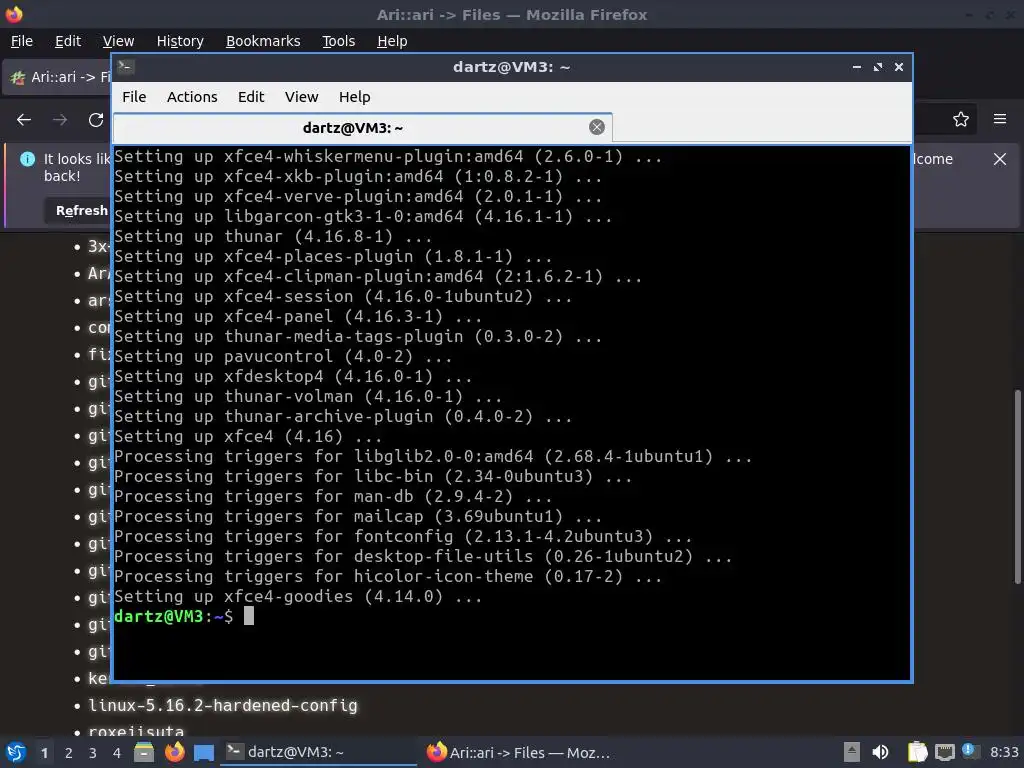
Task: Click the info icon in Firefox notification
Action: (27, 159)
